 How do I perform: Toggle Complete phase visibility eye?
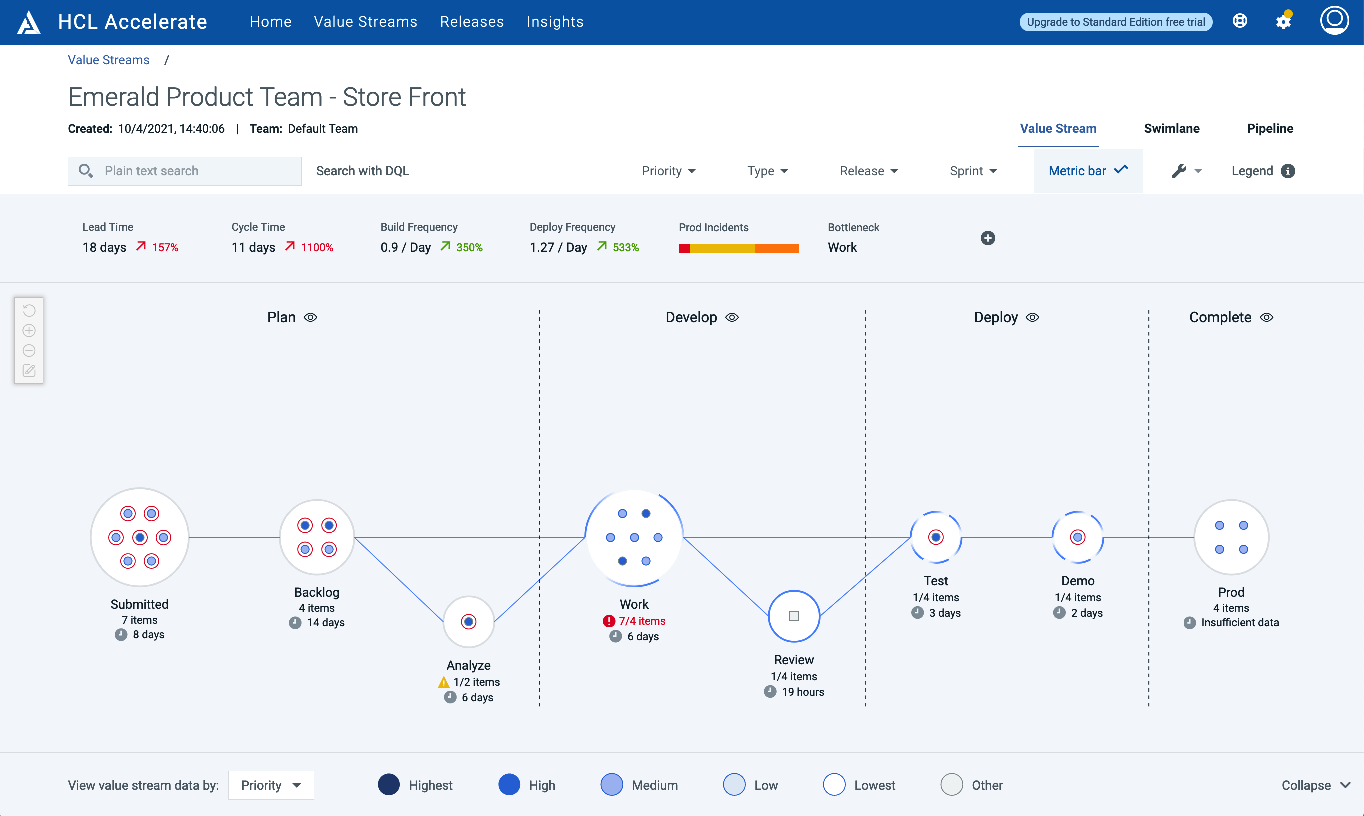tap(1267, 317)
